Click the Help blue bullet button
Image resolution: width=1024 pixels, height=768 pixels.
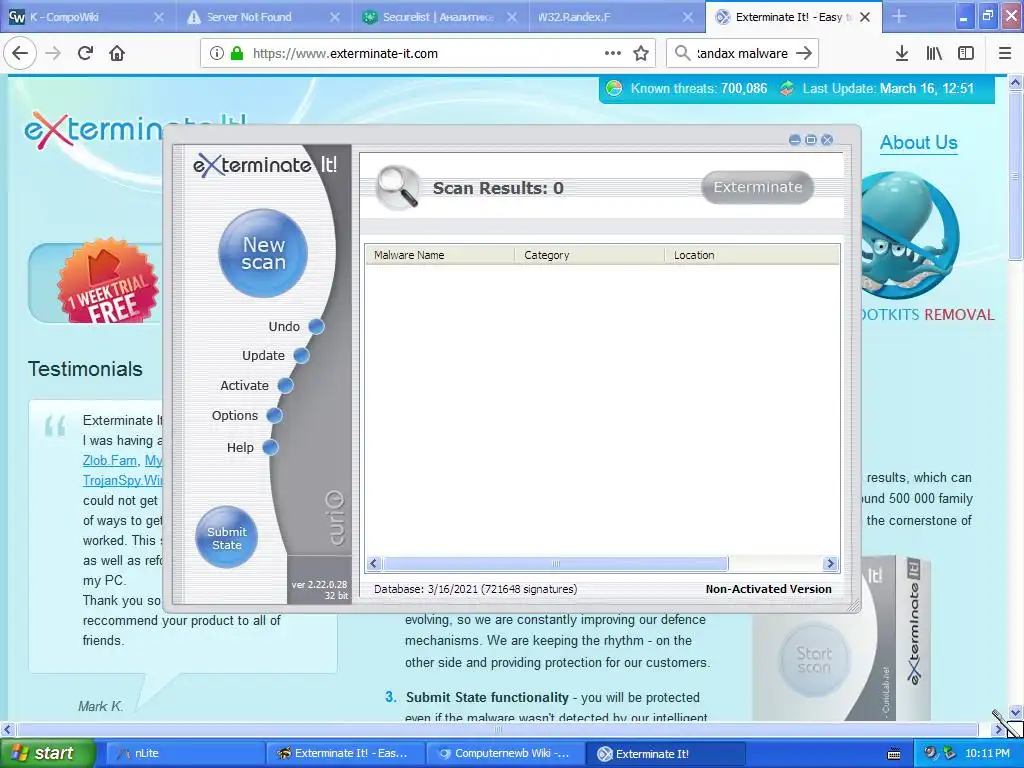click(270, 447)
